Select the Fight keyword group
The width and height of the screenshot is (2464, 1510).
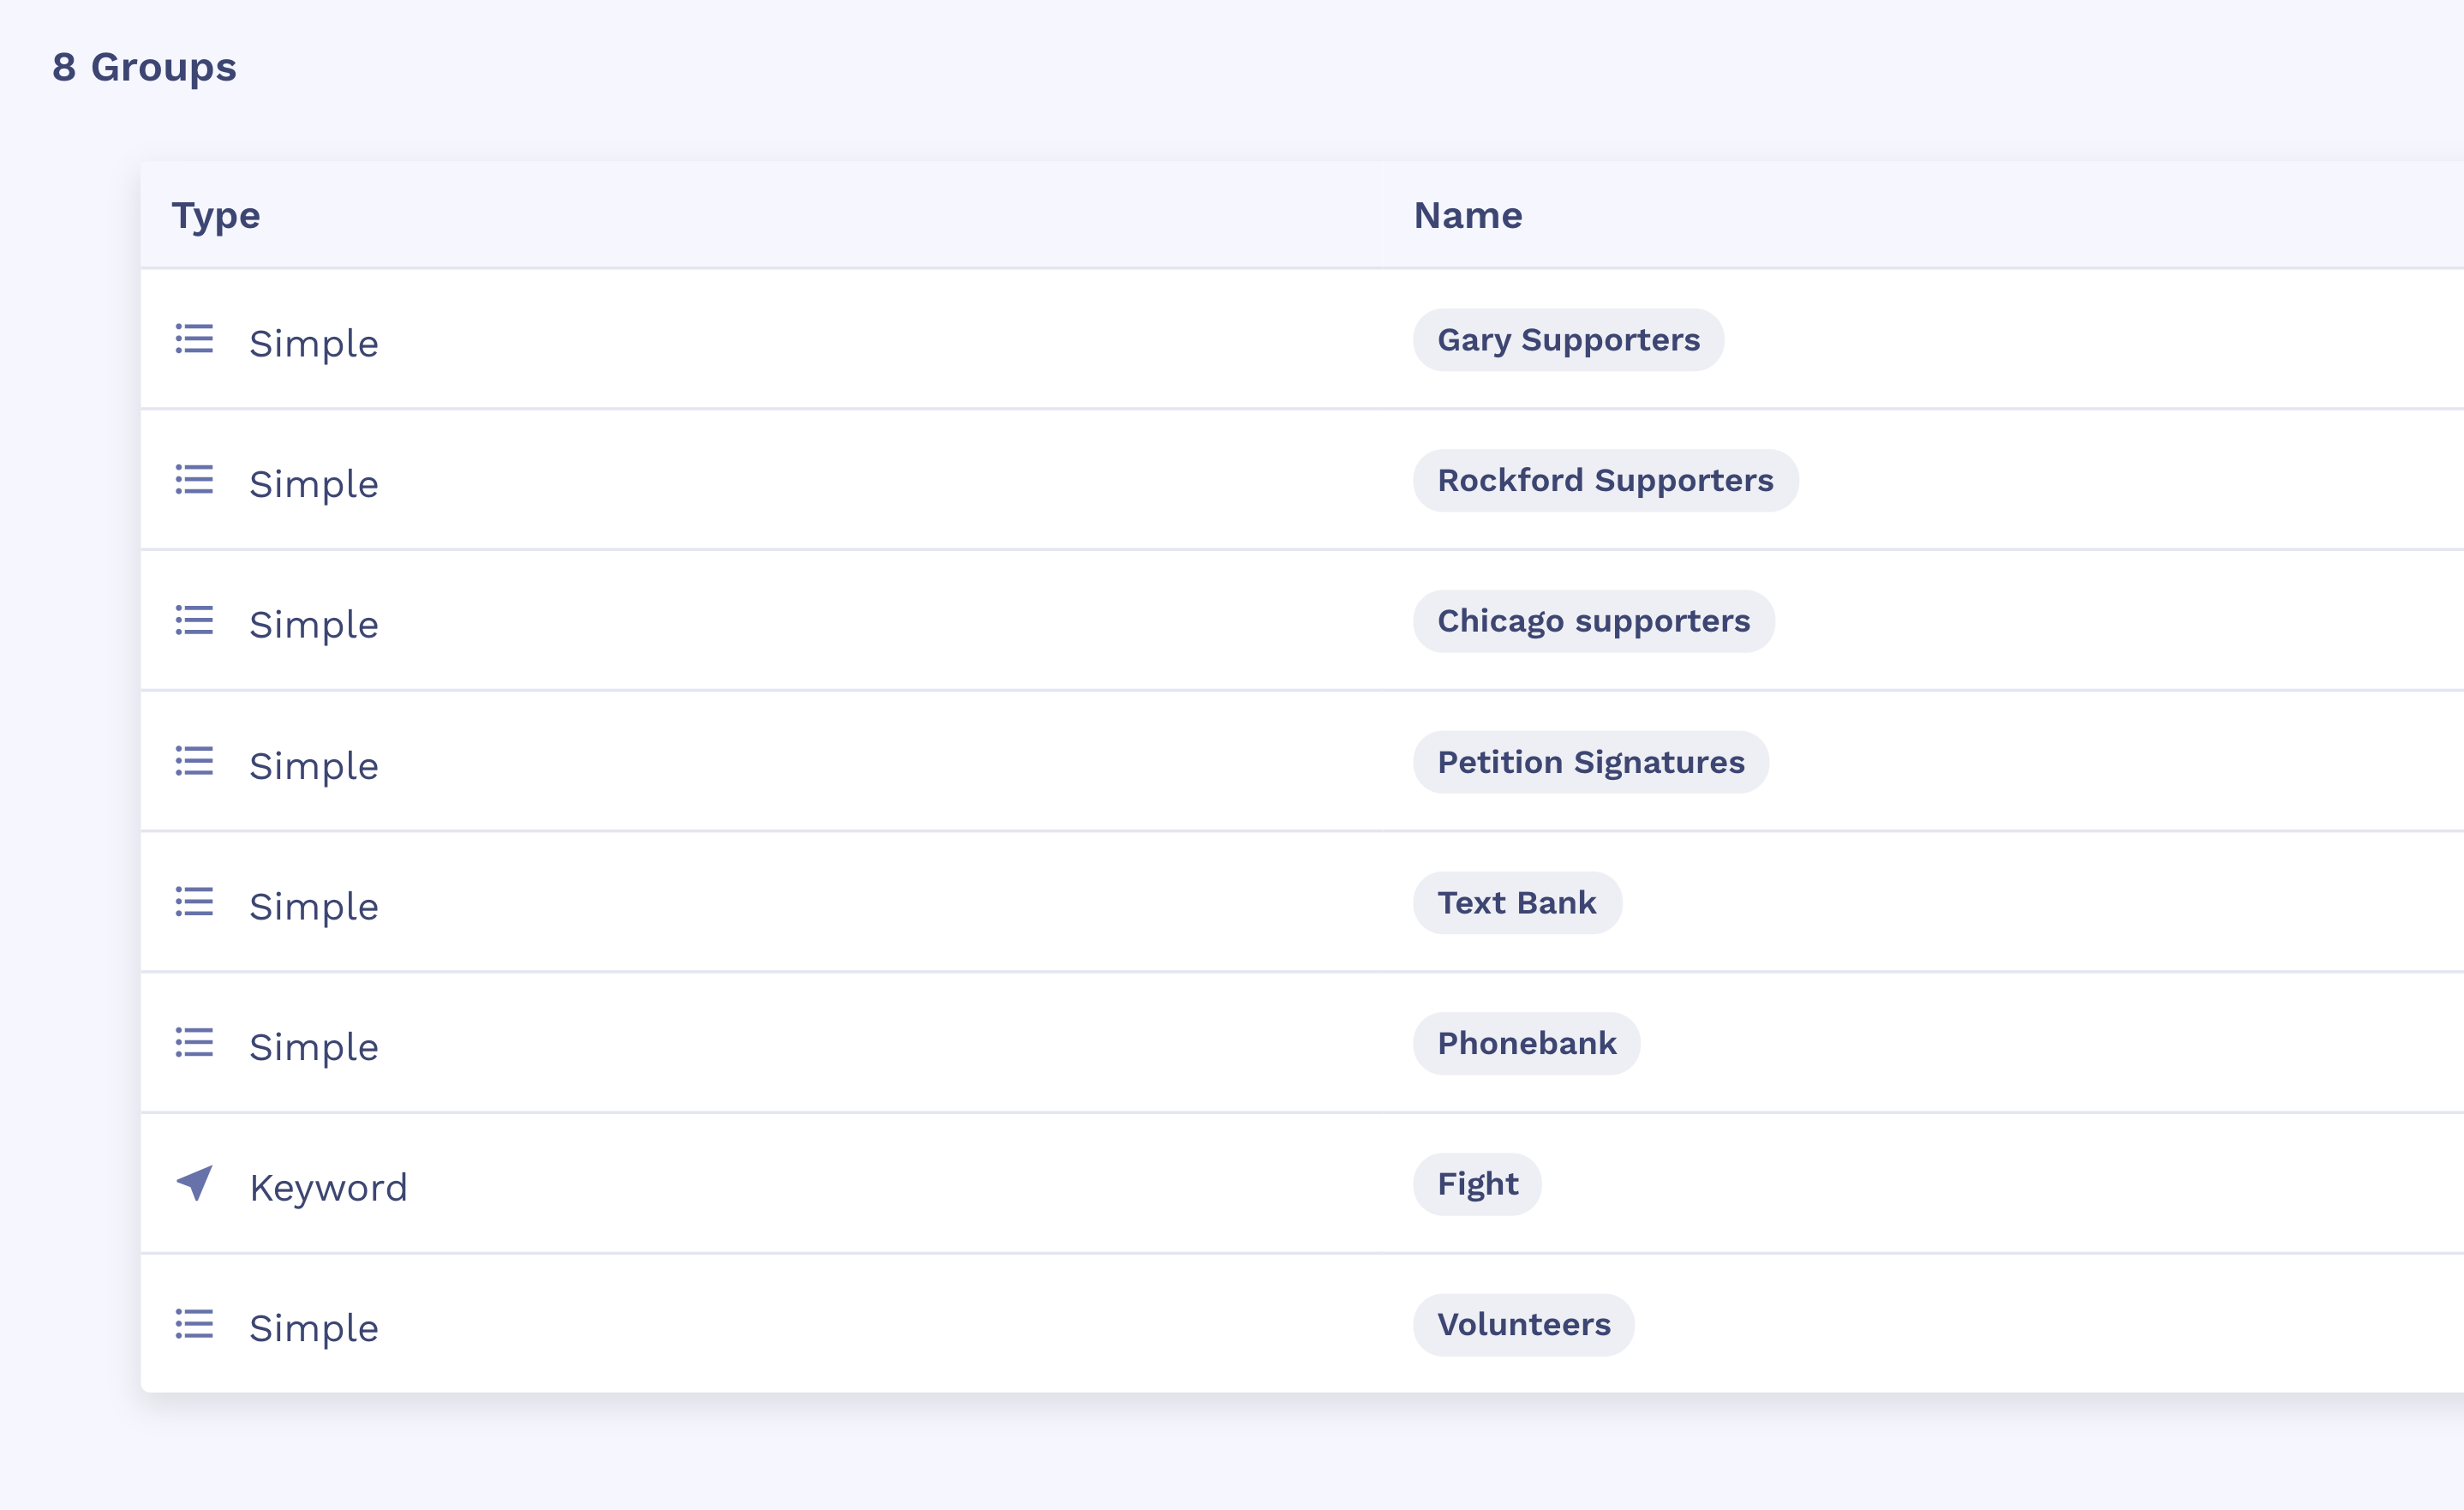click(1477, 1184)
